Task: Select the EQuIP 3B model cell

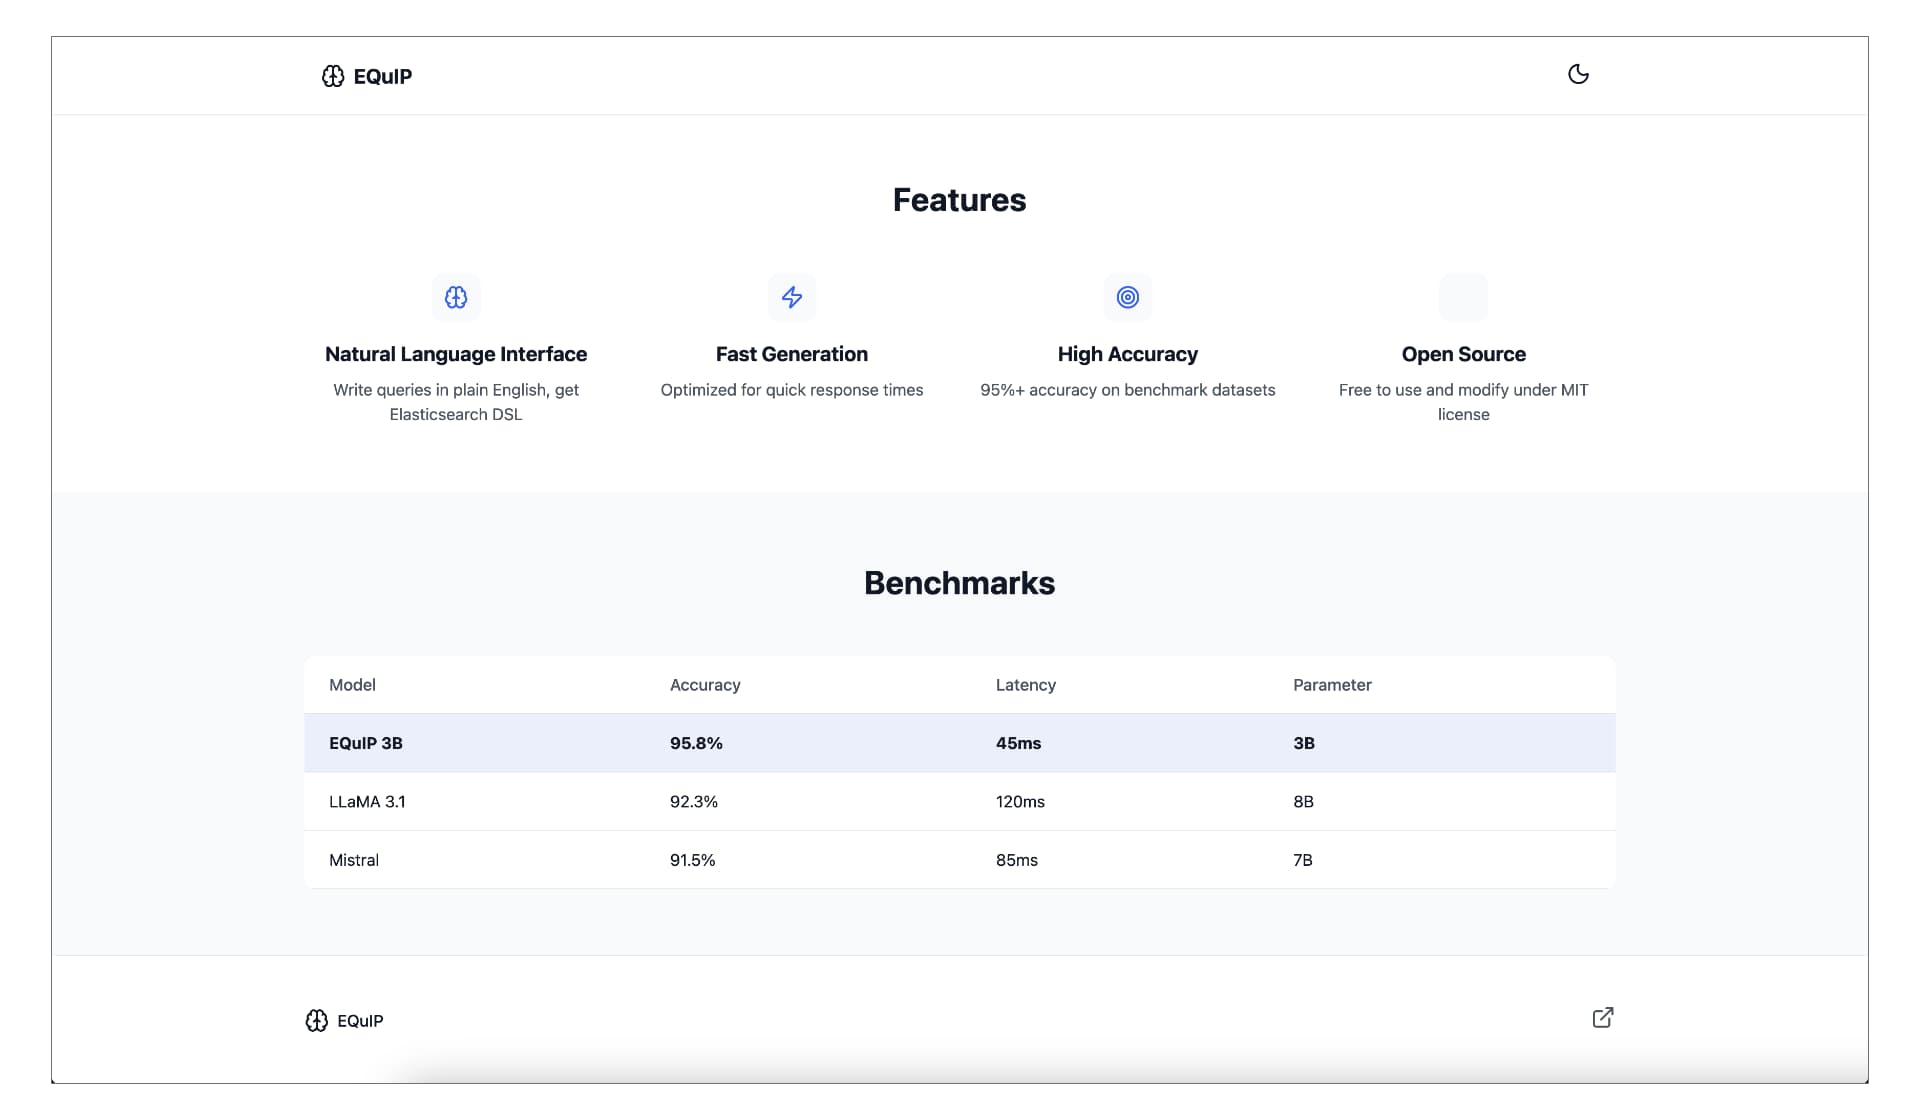Action: tap(366, 743)
